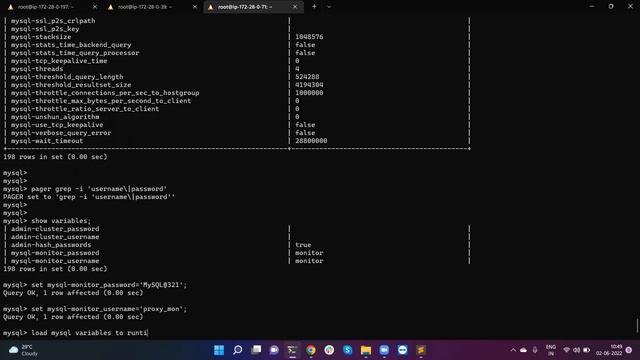Click the show variables; command line
Image resolution: width=640 pixels, height=360 pixels.
pyautogui.click(x=47, y=221)
